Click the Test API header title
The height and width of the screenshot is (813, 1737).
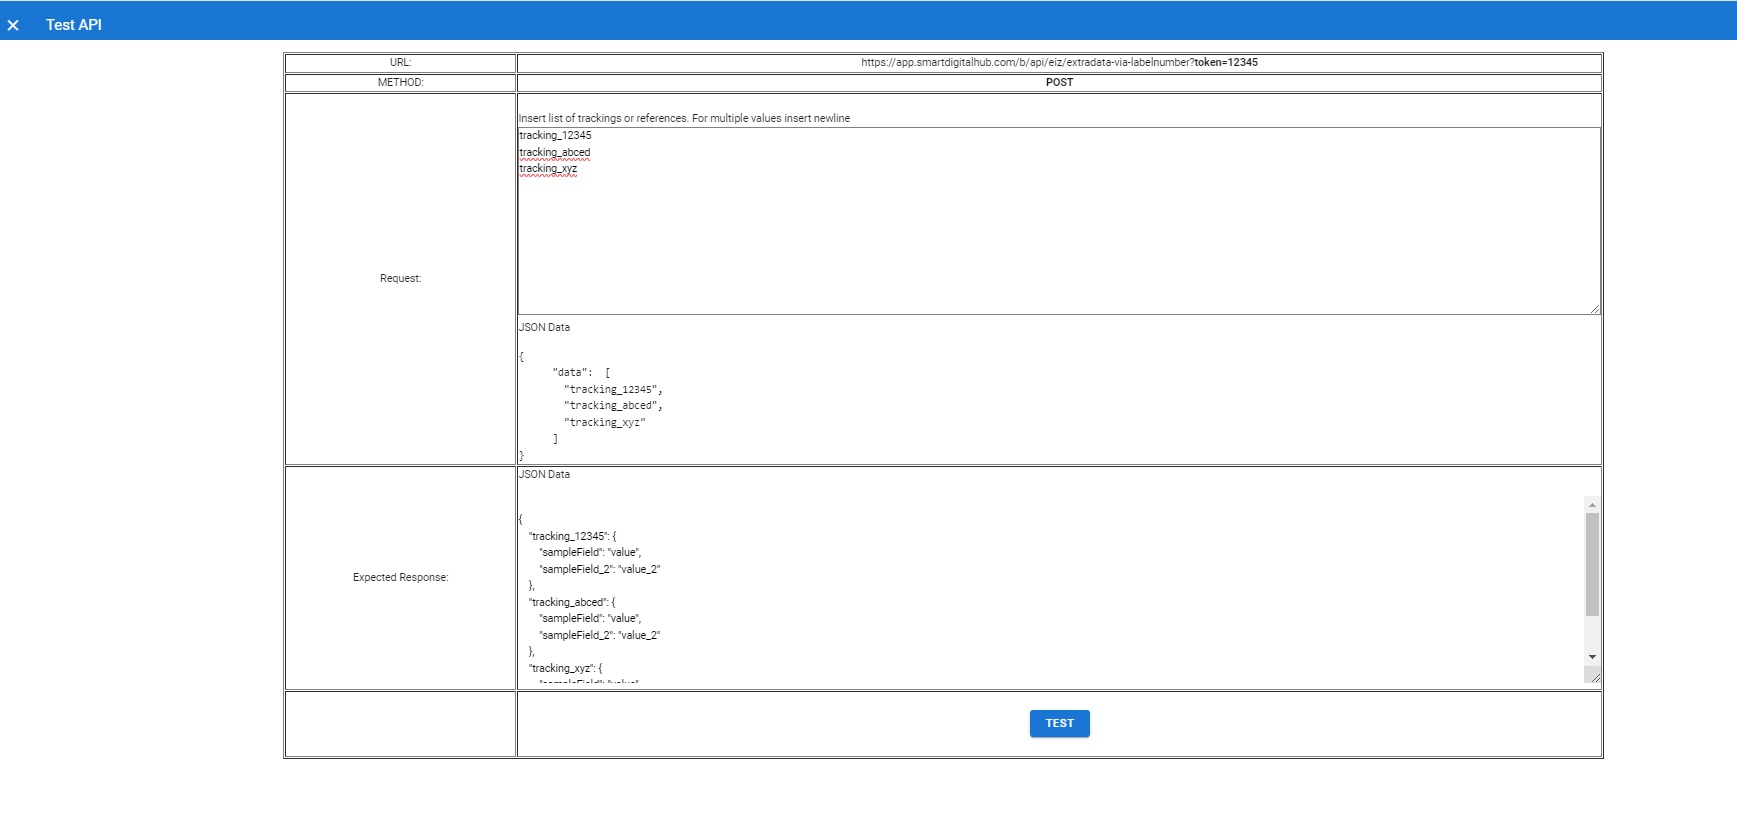(x=74, y=25)
